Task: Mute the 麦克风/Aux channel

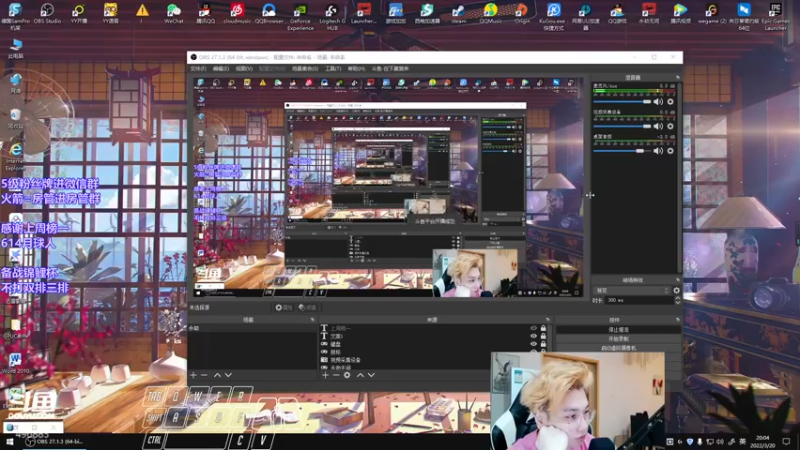Action: (658, 102)
